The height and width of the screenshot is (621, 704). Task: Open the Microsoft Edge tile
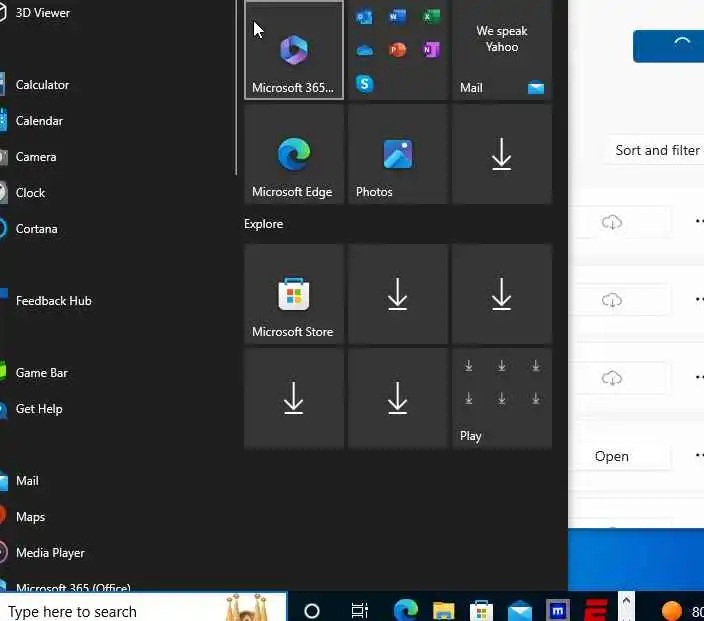294,154
